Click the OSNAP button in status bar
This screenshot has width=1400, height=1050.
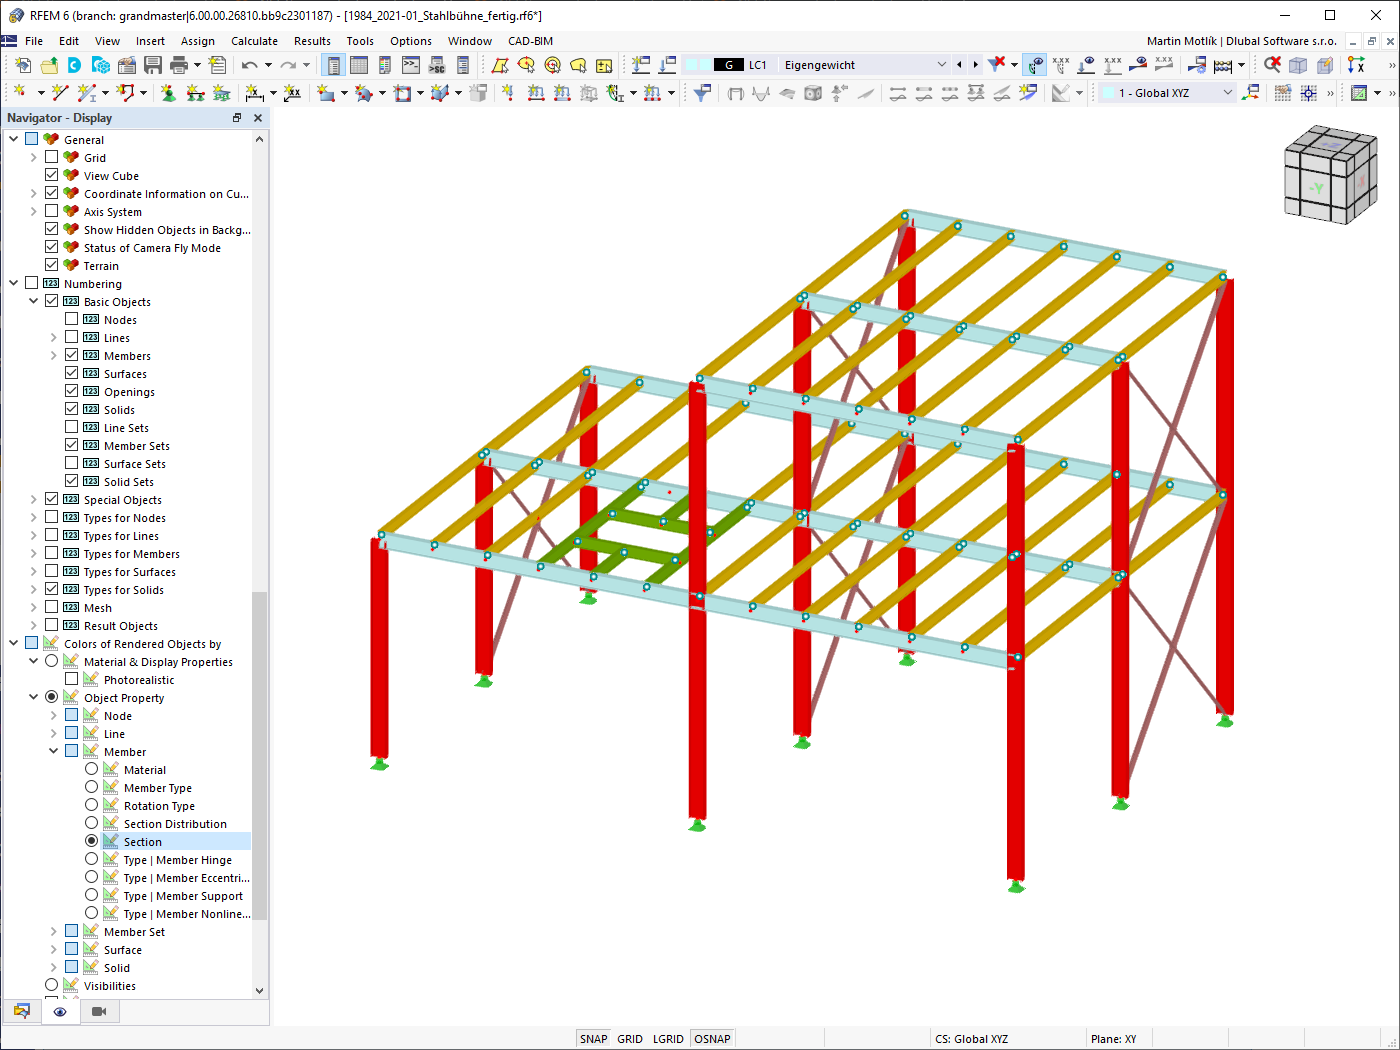tap(712, 1038)
